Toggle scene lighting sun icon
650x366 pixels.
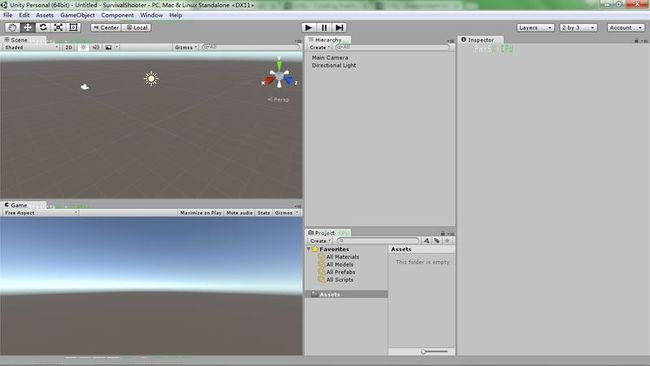click(83, 47)
